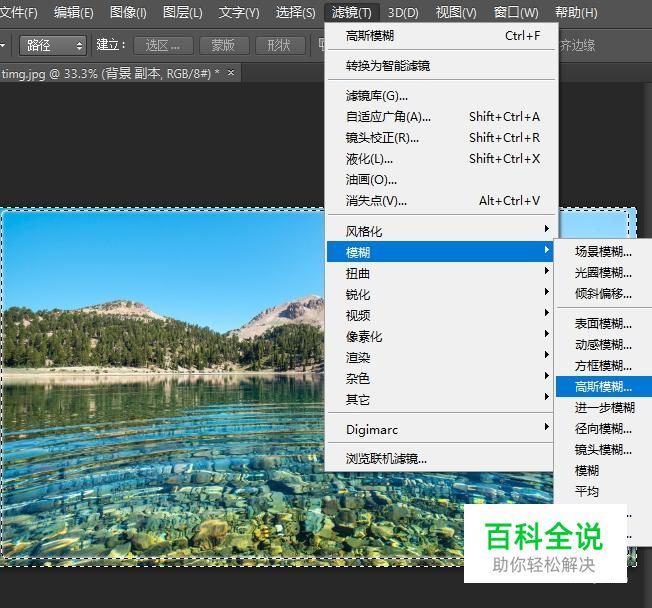Image resolution: width=652 pixels, height=608 pixels.
Task: Choose plain 模糊 in blur submenu
Action: 604,470
